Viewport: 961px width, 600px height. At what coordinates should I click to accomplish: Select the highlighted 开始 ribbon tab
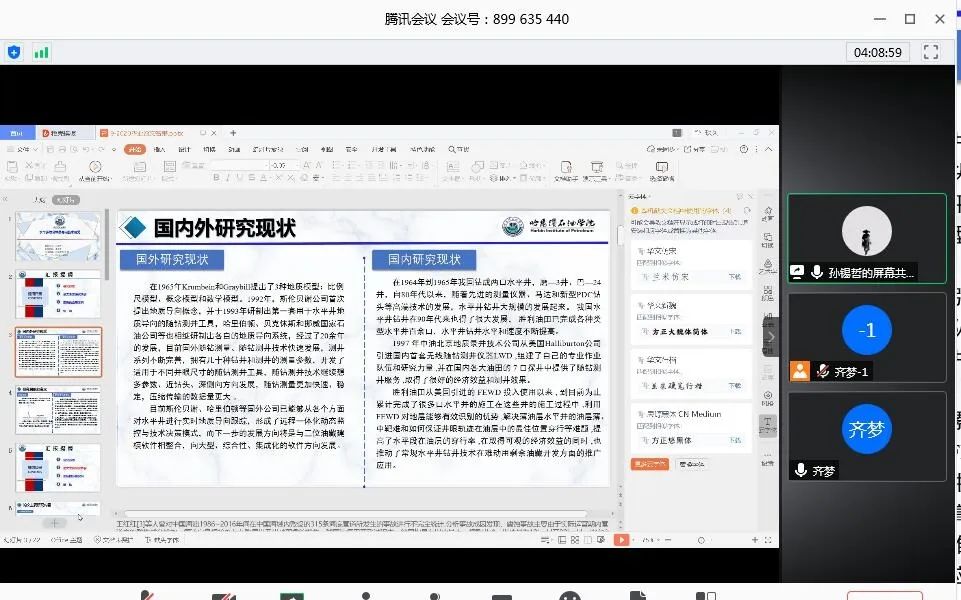point(135,149)
